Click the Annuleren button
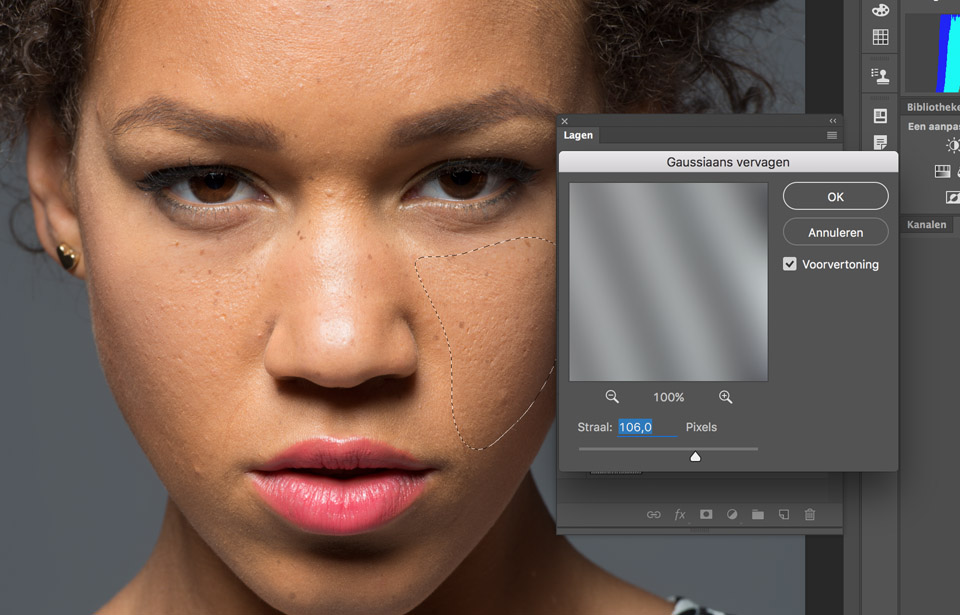Screen dimensions: 960x615 click(x=835, y=232)
